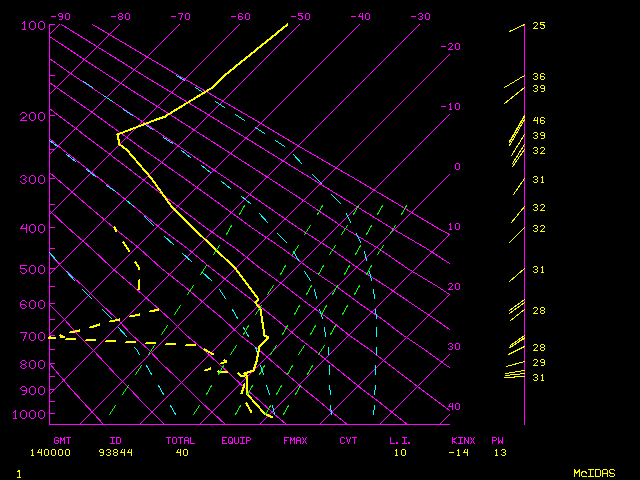Select the KINX value -14
Viewport: 640px width, 480px height.
tap(460, 452)
